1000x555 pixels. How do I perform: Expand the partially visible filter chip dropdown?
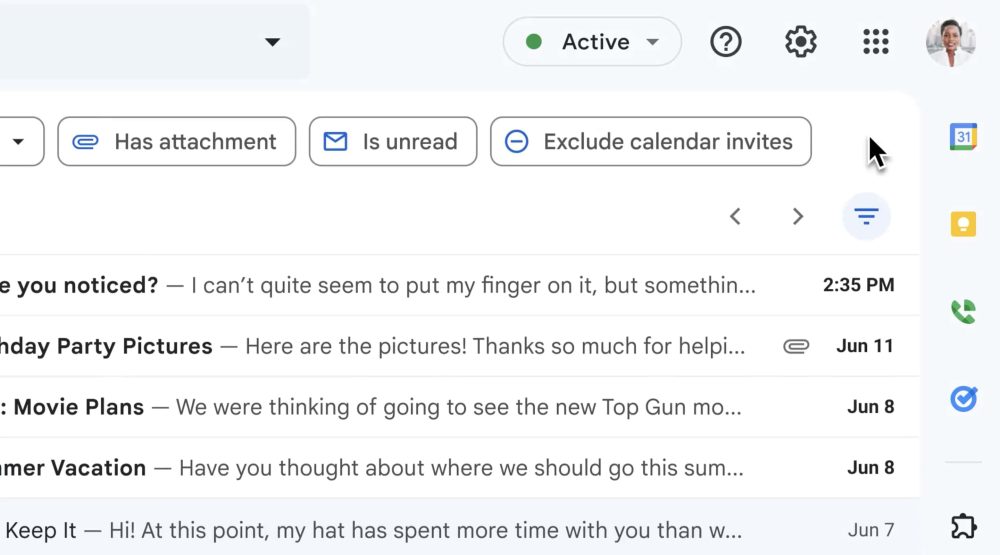point(18,142)
